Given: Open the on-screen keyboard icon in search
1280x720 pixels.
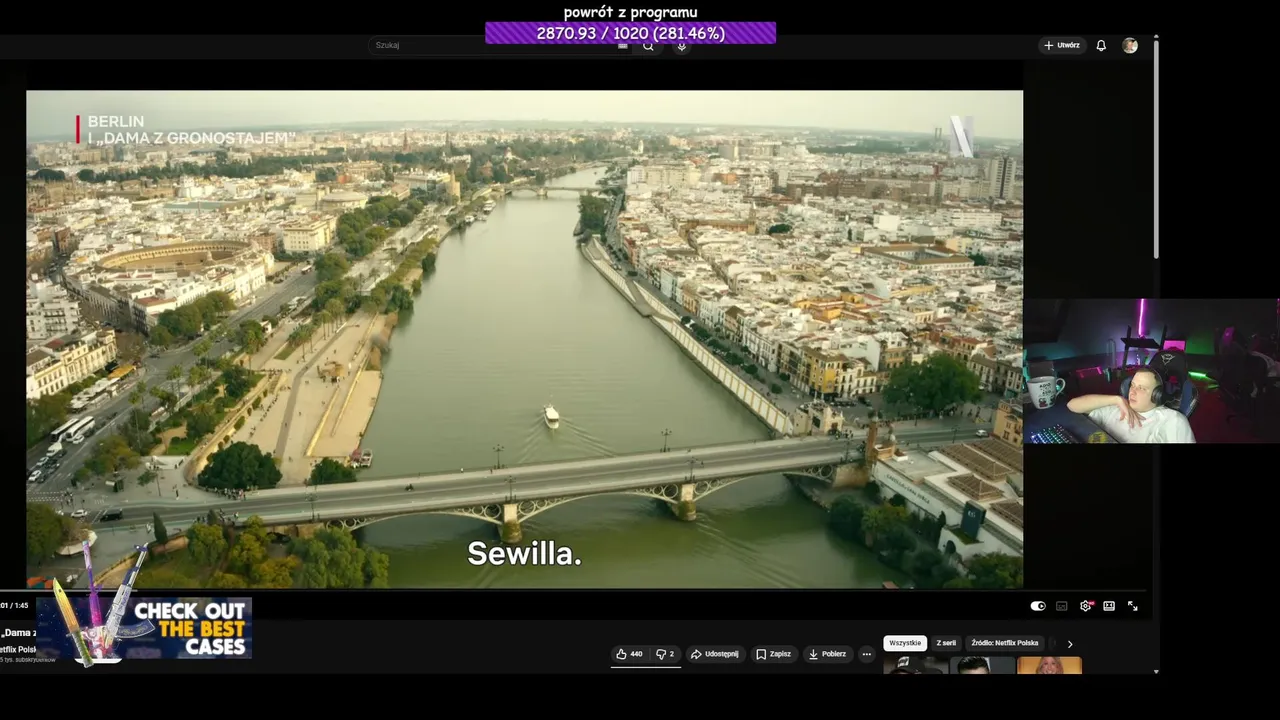Looking at the screenshot, I should [623, 46].
